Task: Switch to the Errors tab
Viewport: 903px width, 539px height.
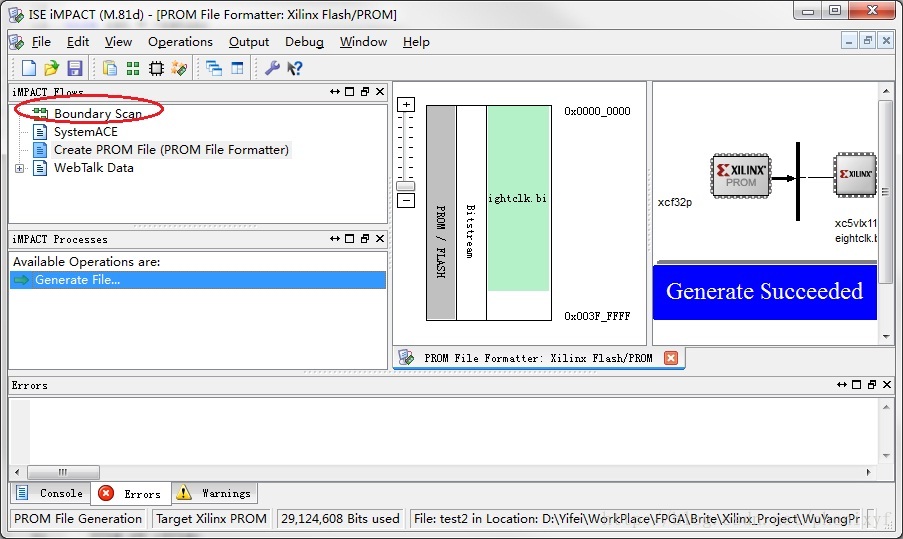Action: [x=130, y=494]
